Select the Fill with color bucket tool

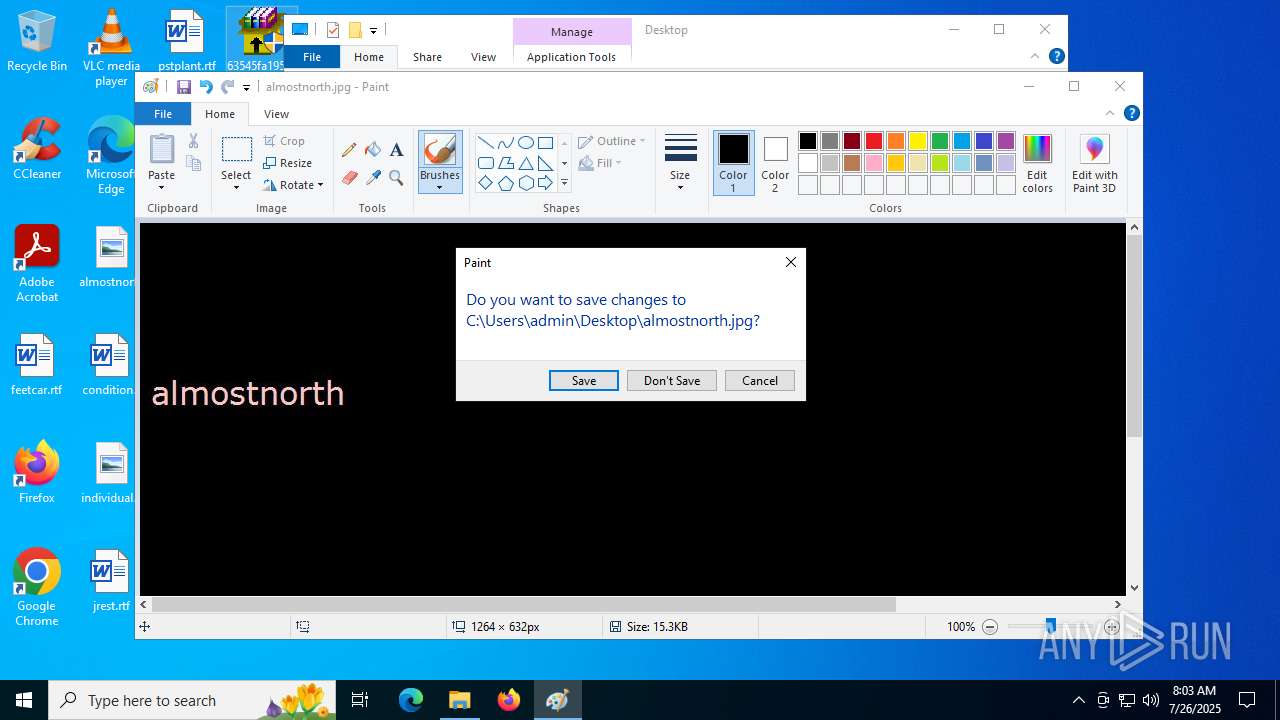pyautogui.click(x=373, y=150)
